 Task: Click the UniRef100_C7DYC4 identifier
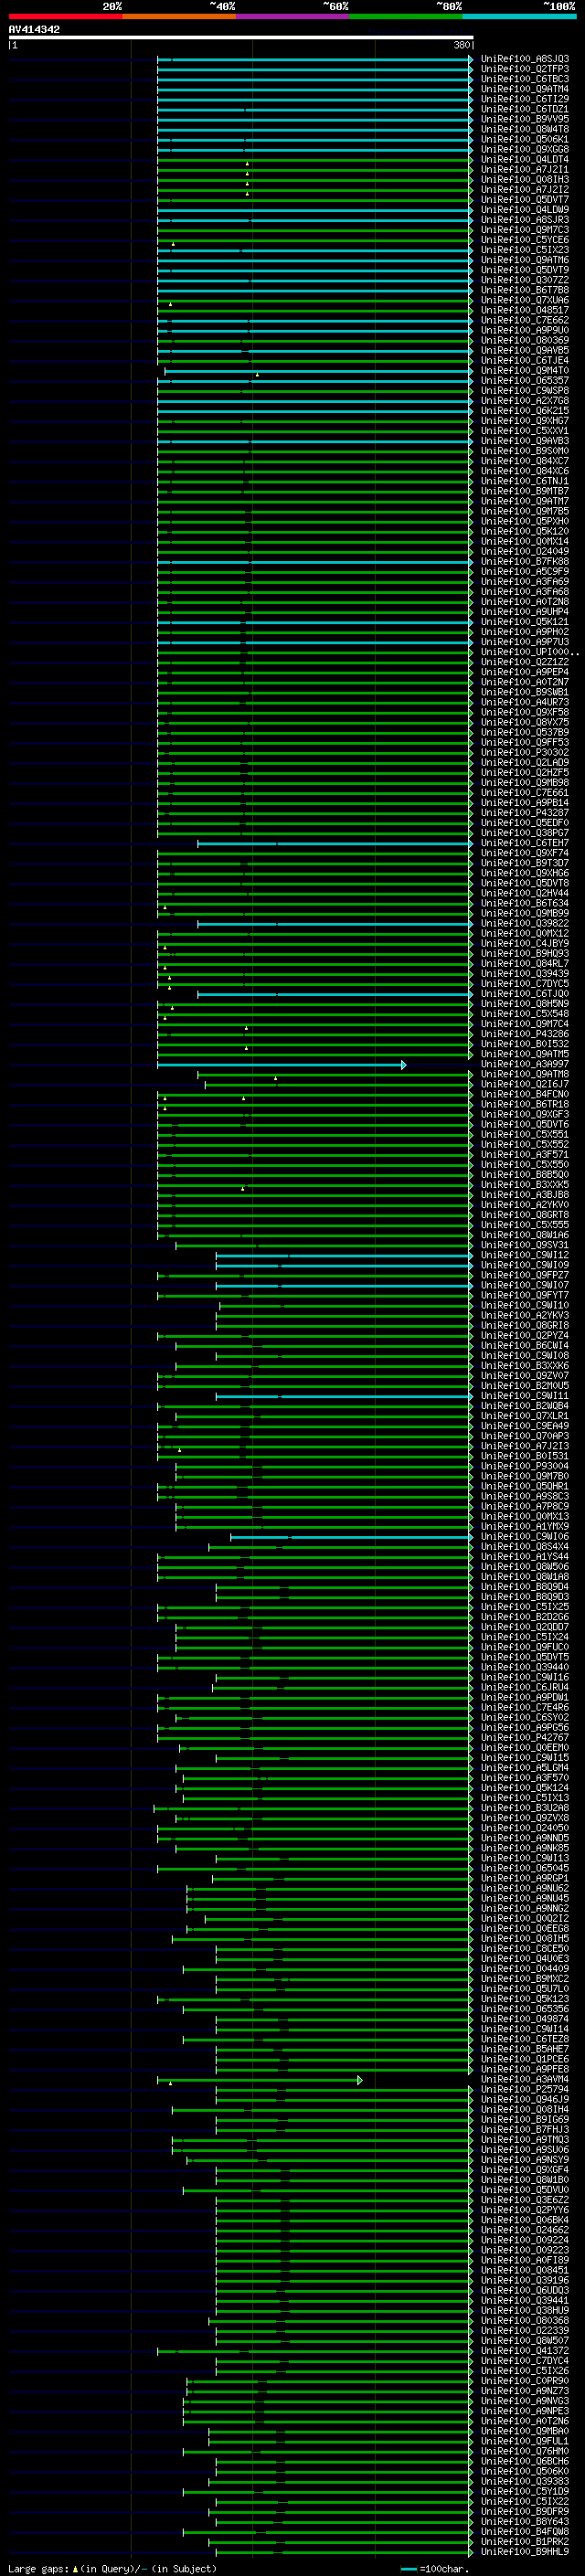(525, 2361)
